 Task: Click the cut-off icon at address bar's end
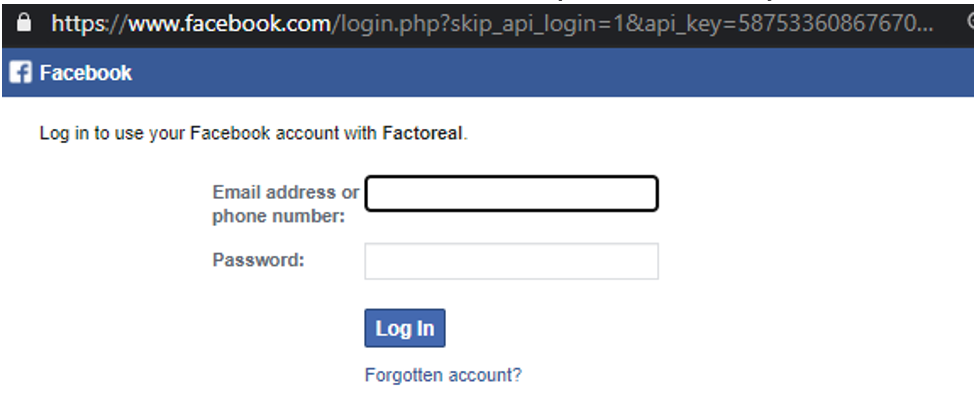[972, 22]
